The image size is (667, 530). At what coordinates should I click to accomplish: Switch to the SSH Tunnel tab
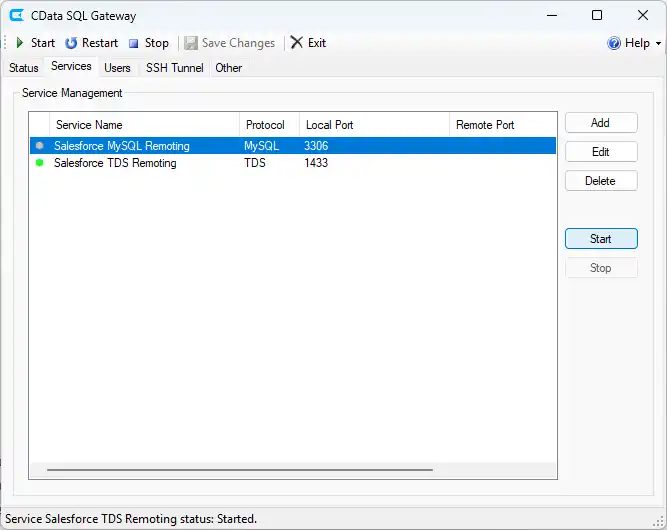pyautogui.click(x=174, y=68)
